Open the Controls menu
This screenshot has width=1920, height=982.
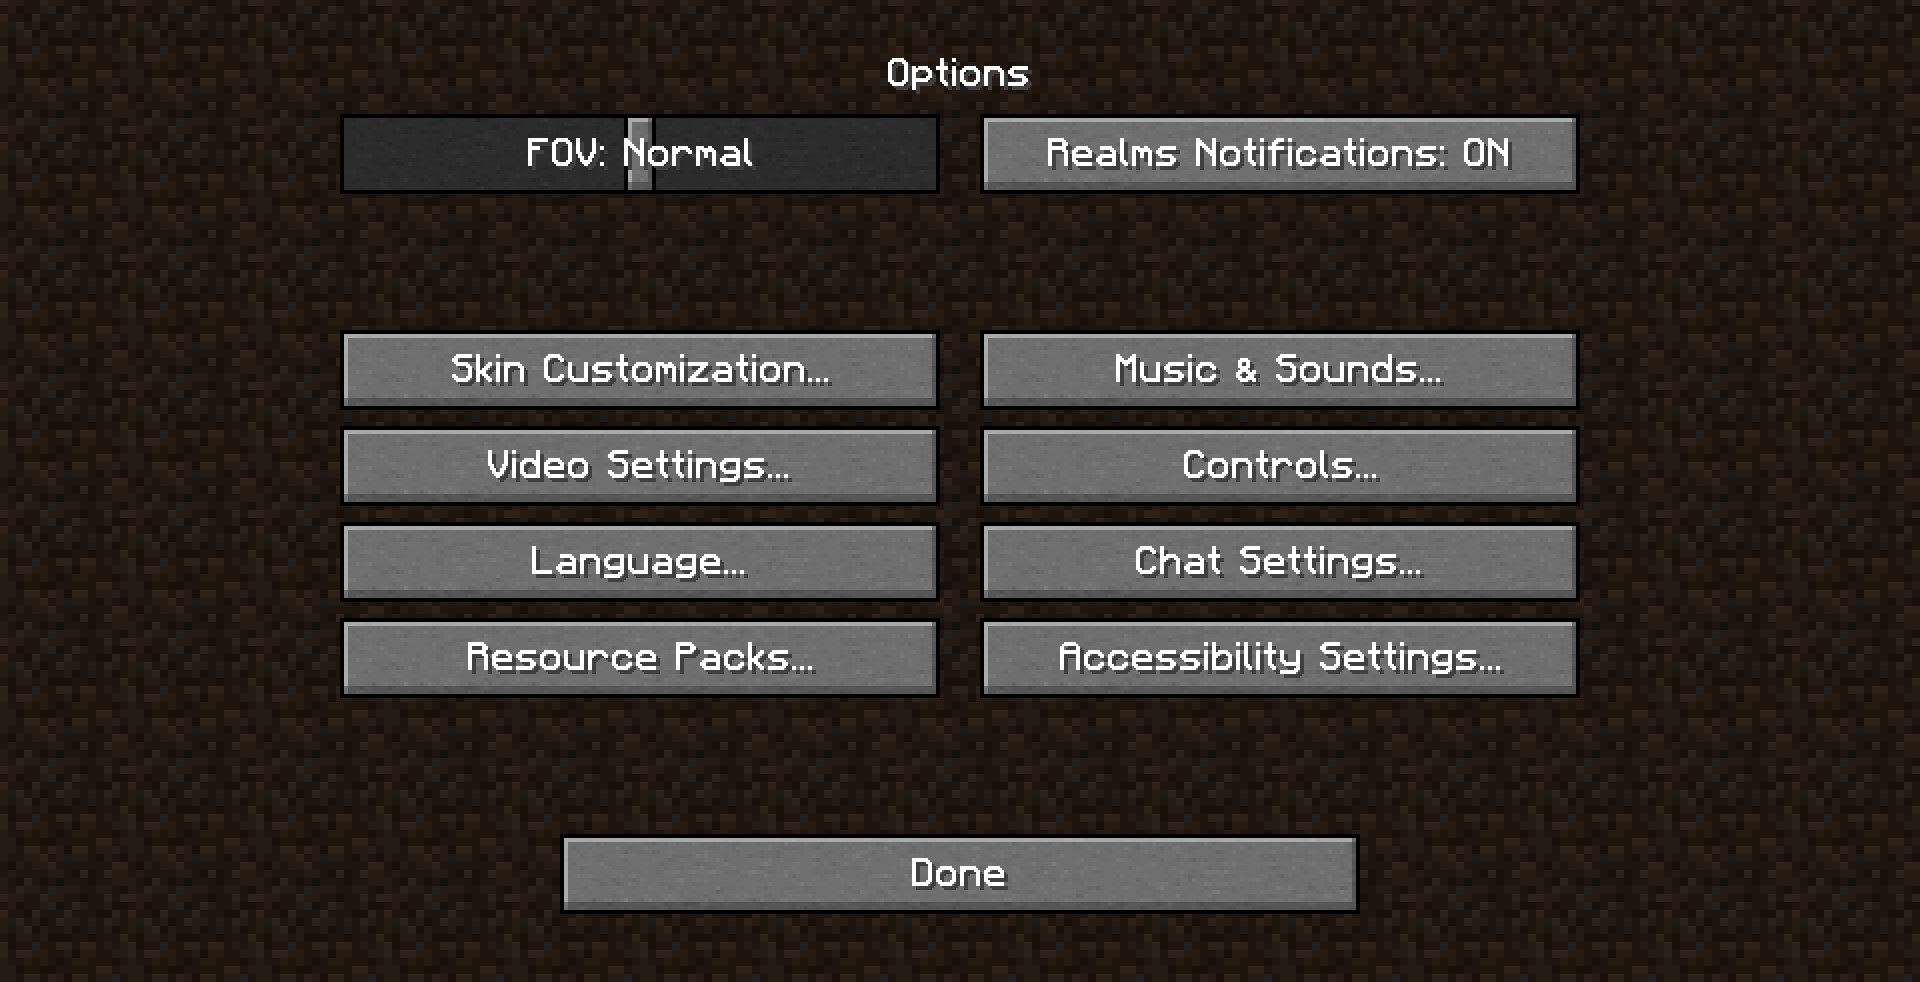click(x=1280, y=466)
